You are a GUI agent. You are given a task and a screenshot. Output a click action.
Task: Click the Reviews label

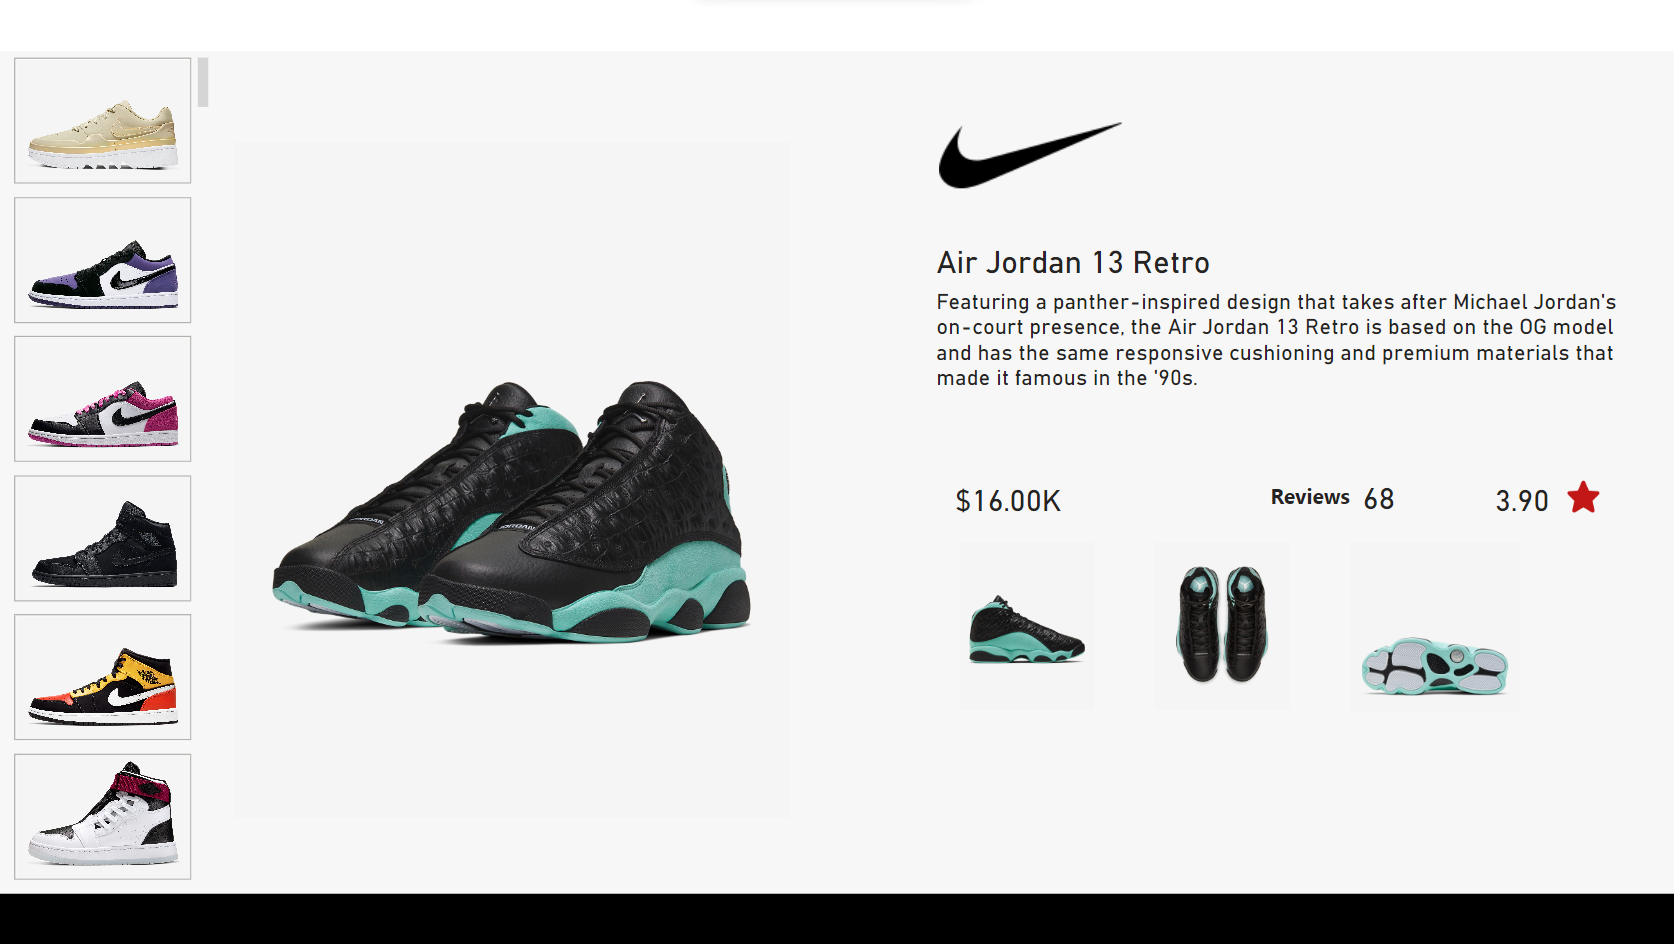[1310, 497]
